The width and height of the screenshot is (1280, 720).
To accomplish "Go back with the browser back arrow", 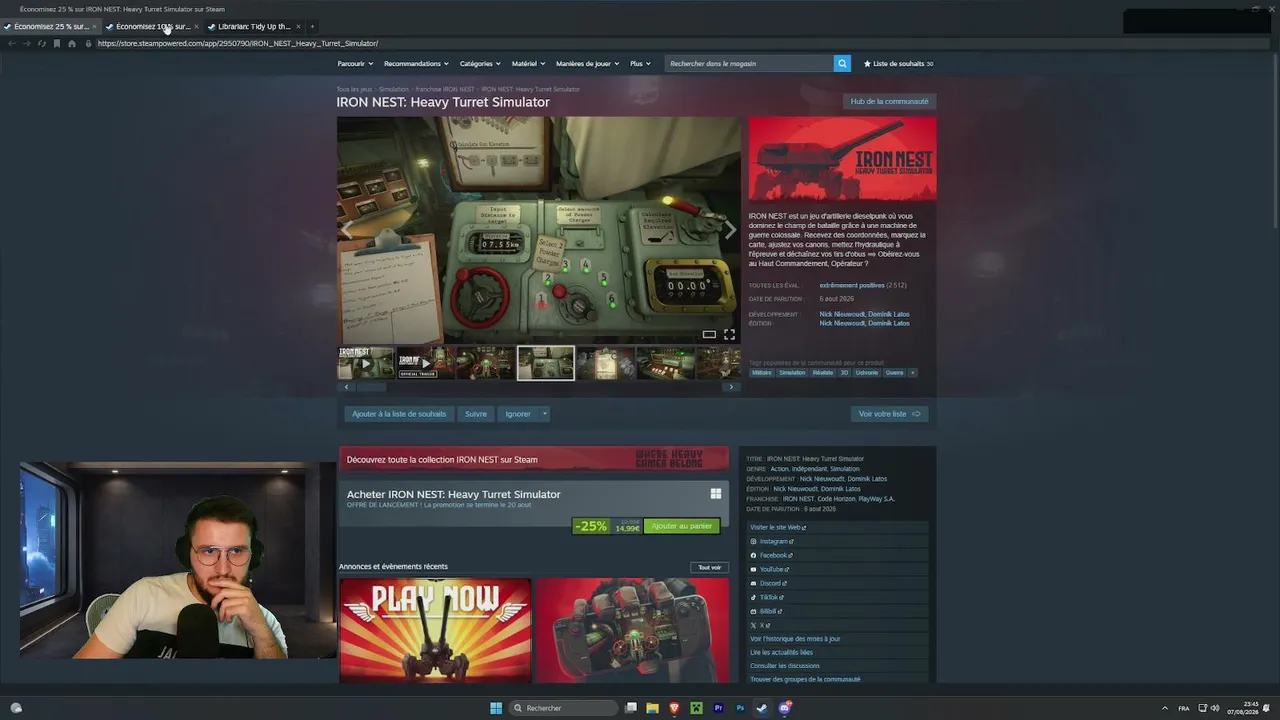I will point(12,43).
